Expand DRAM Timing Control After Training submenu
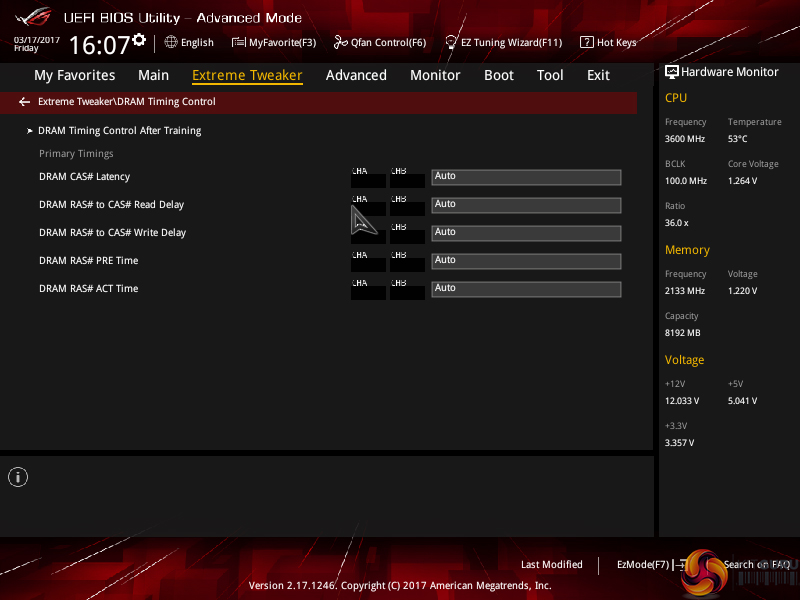The height and width of the screenshot is (600, 800). tap(119, 131)
